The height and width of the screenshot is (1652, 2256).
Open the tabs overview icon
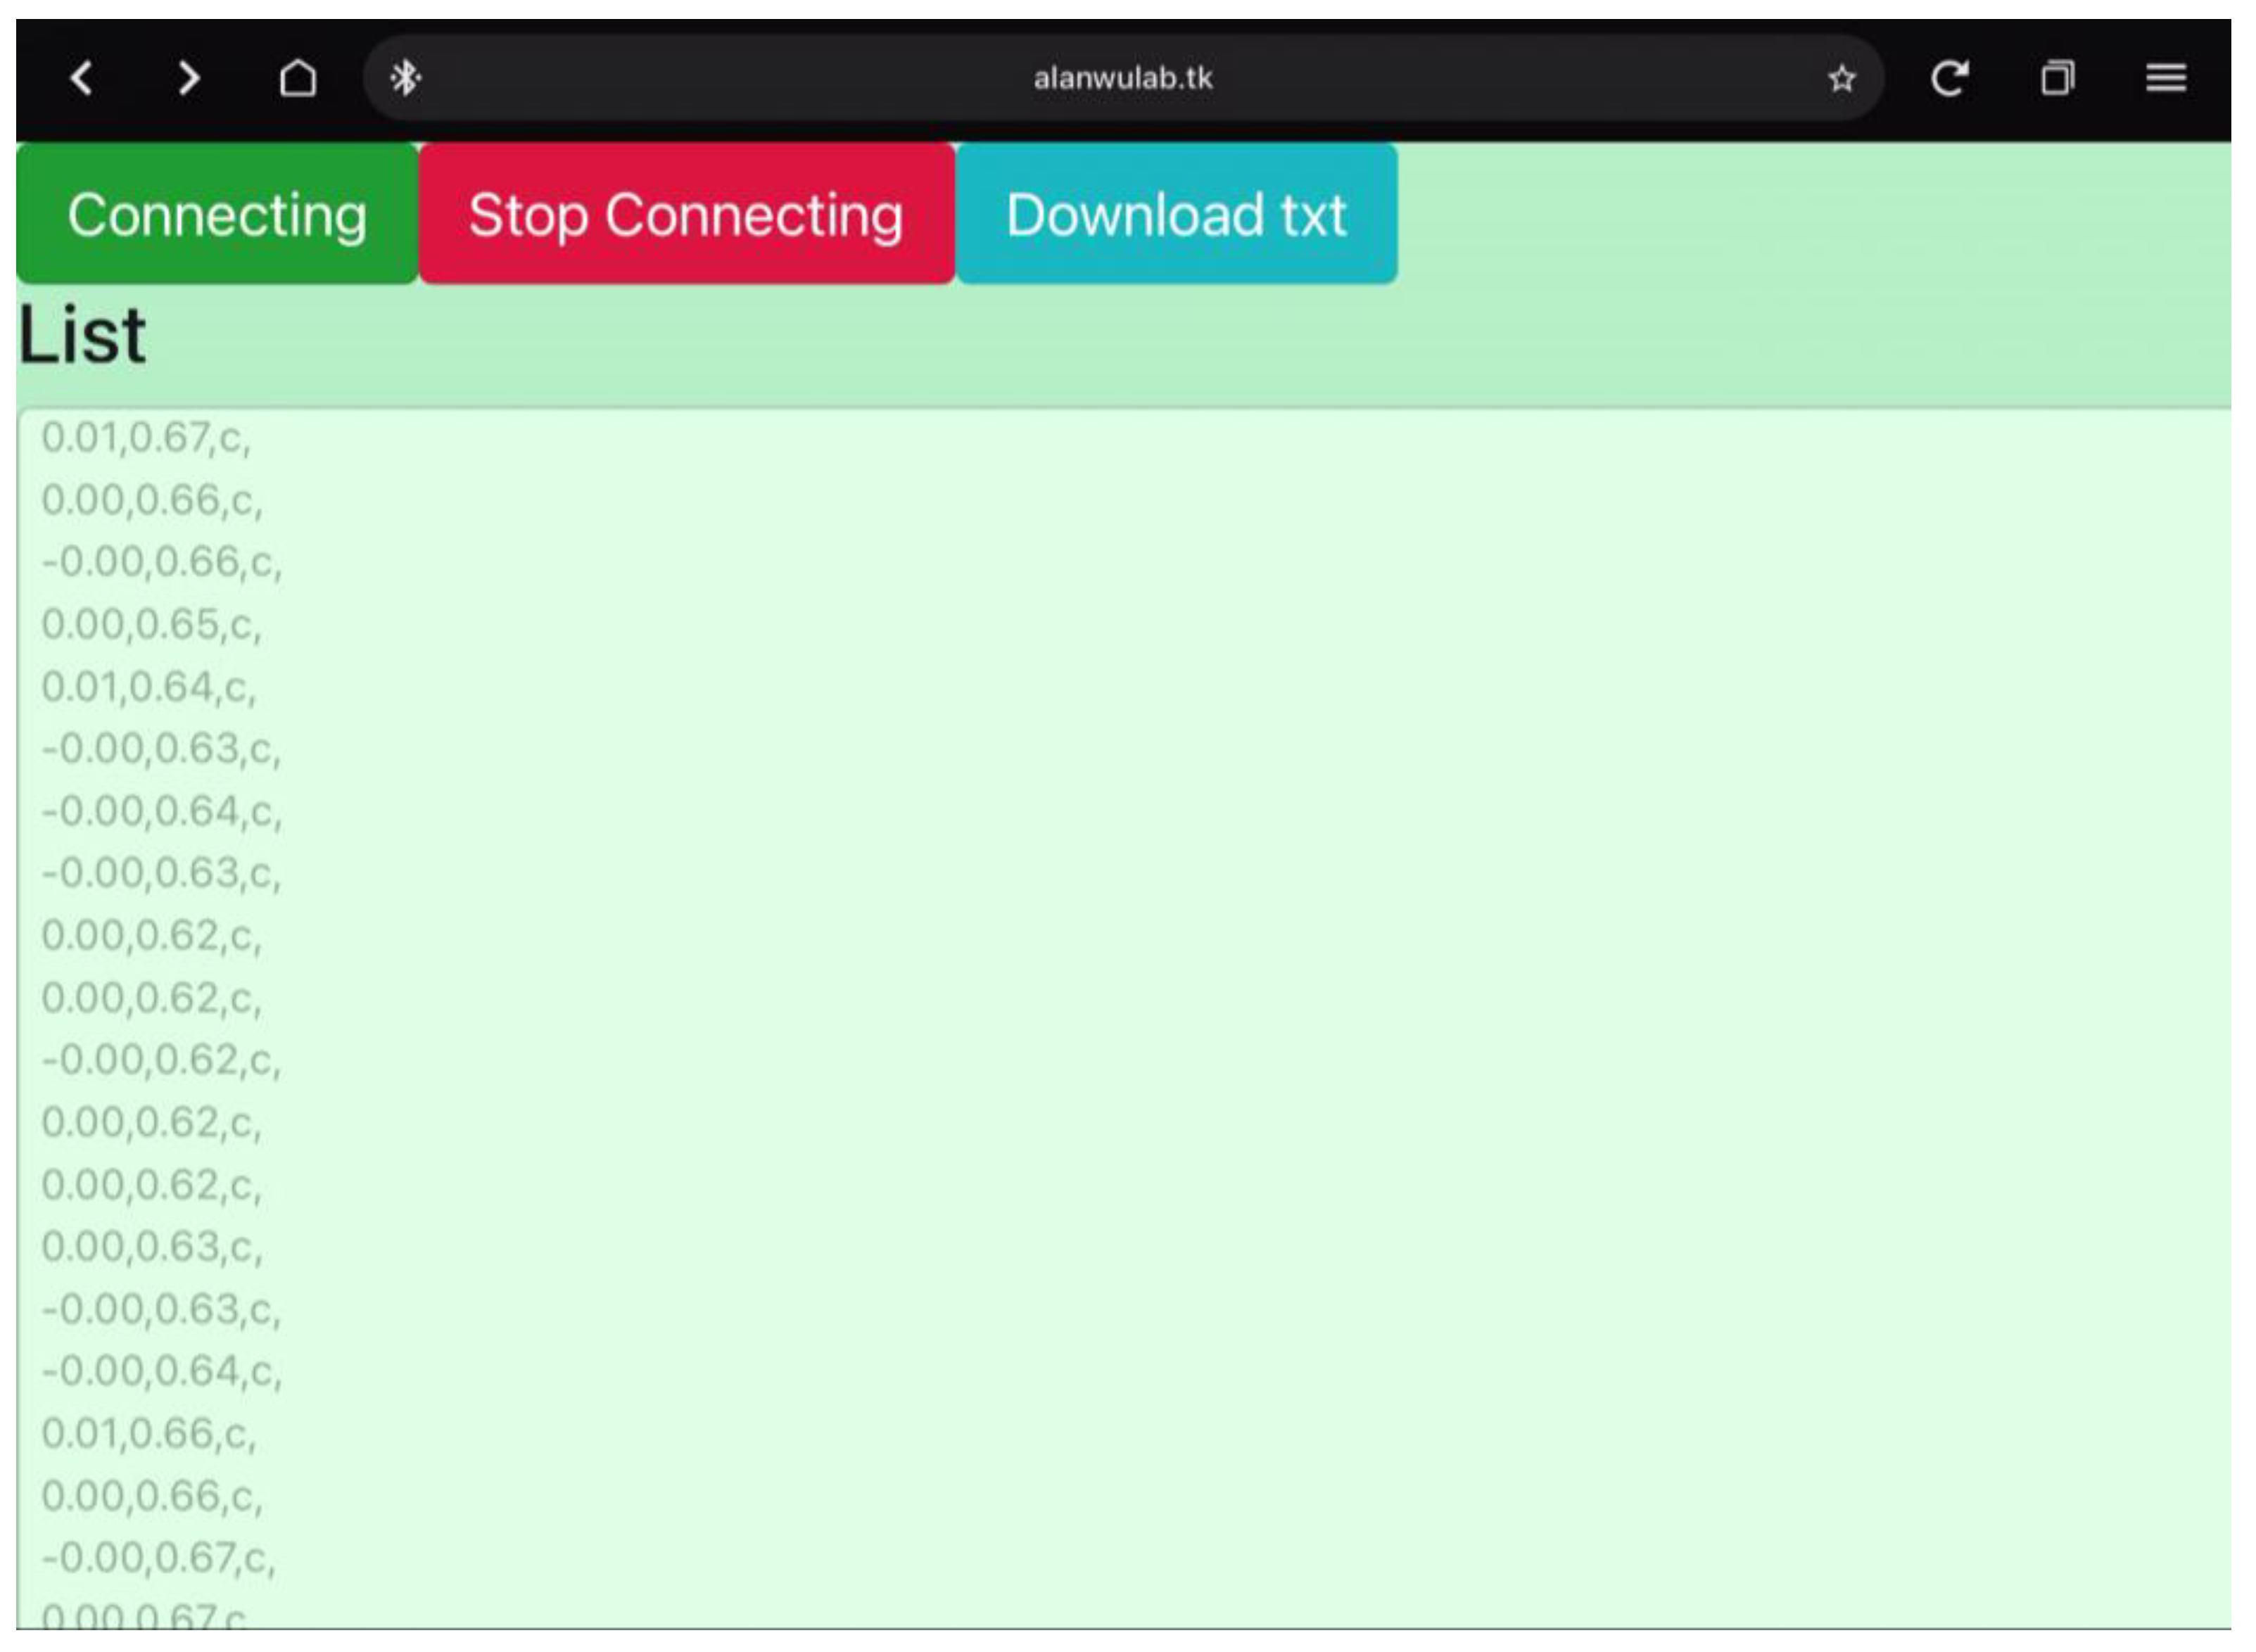[x=2057, y=78]
